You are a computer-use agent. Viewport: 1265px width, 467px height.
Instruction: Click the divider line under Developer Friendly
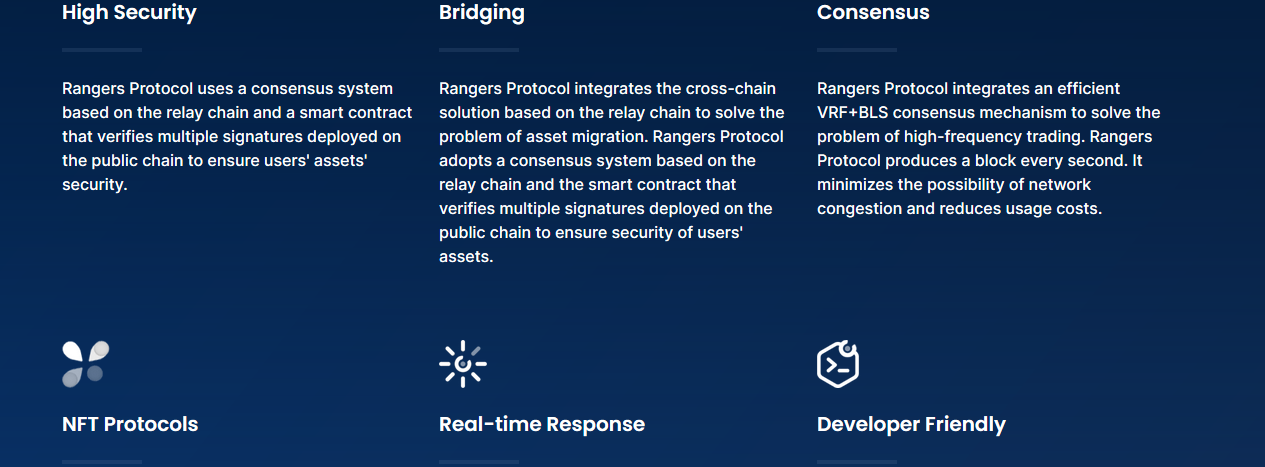tap(857, 462)
